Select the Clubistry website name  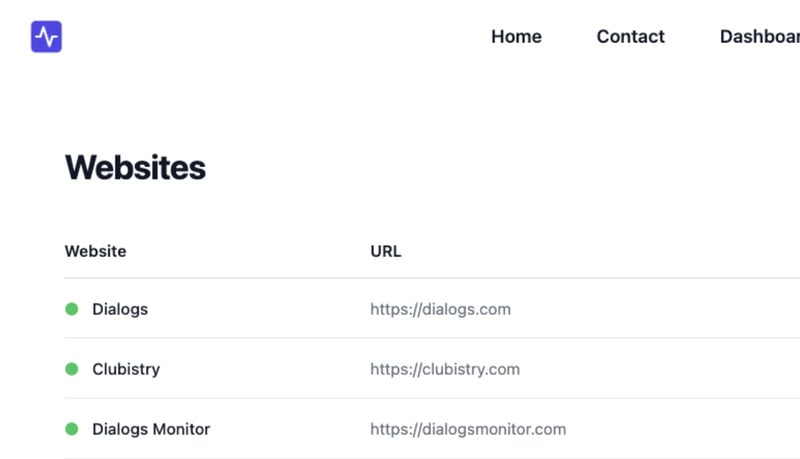tap(126, 369)
